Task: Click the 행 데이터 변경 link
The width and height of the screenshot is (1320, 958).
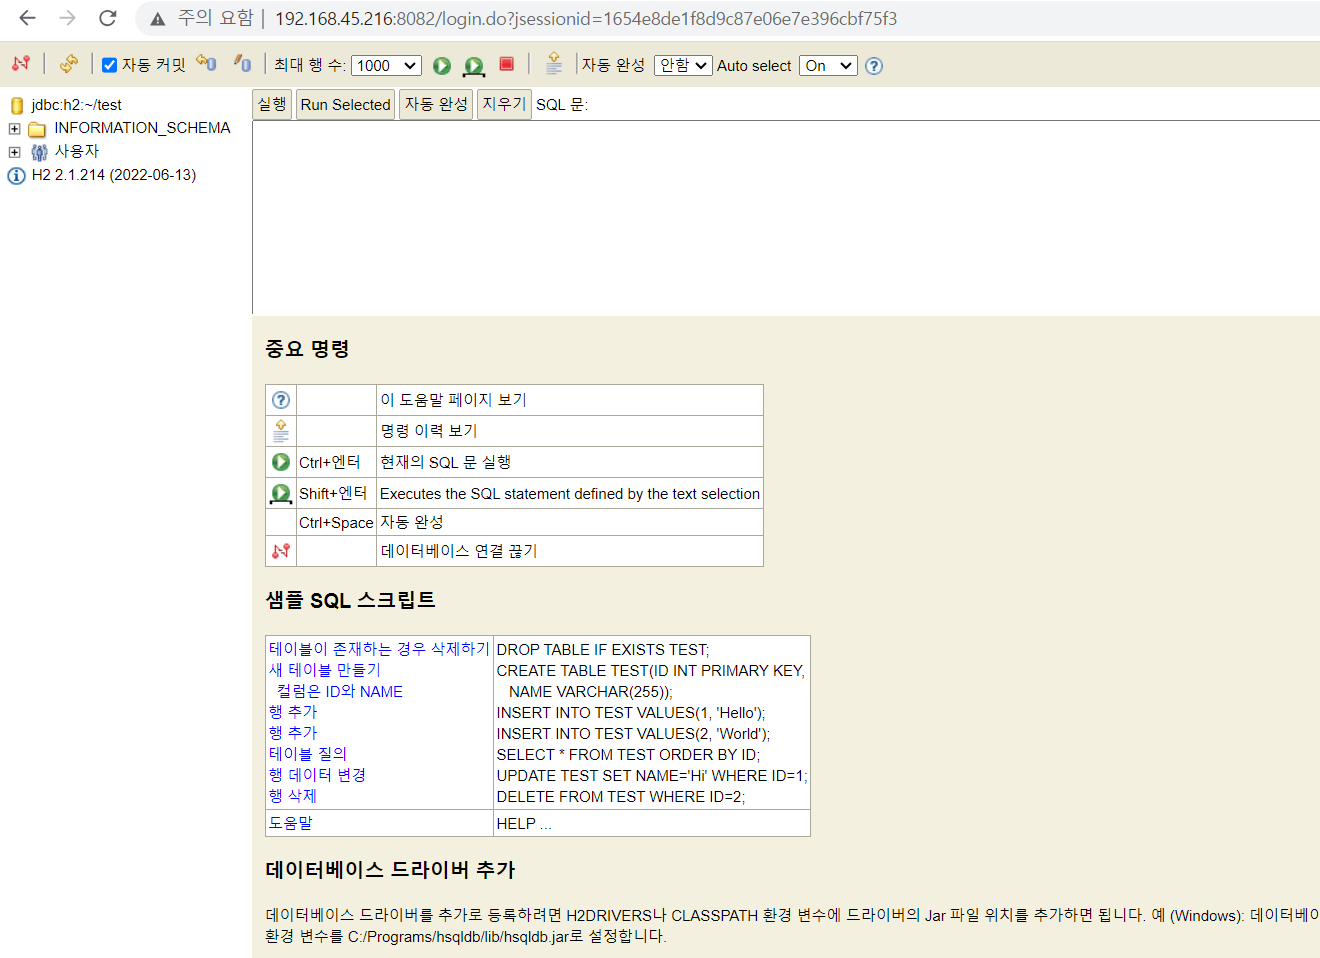Action: pyautogui.click(x=317, y=775)
